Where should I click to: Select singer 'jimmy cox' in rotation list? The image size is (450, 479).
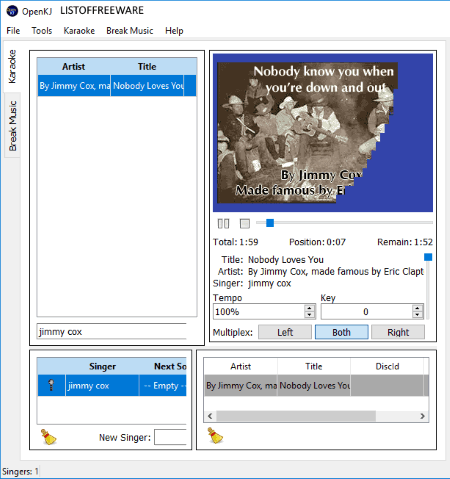pyautogui.click(x=102, y=385)
